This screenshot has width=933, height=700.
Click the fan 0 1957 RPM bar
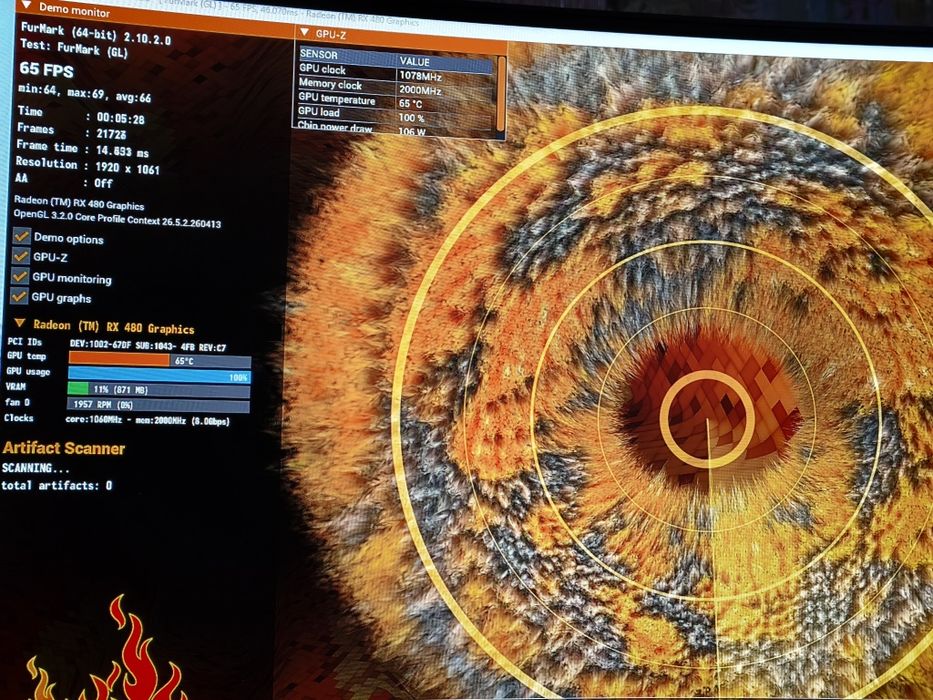pos(158,405)
